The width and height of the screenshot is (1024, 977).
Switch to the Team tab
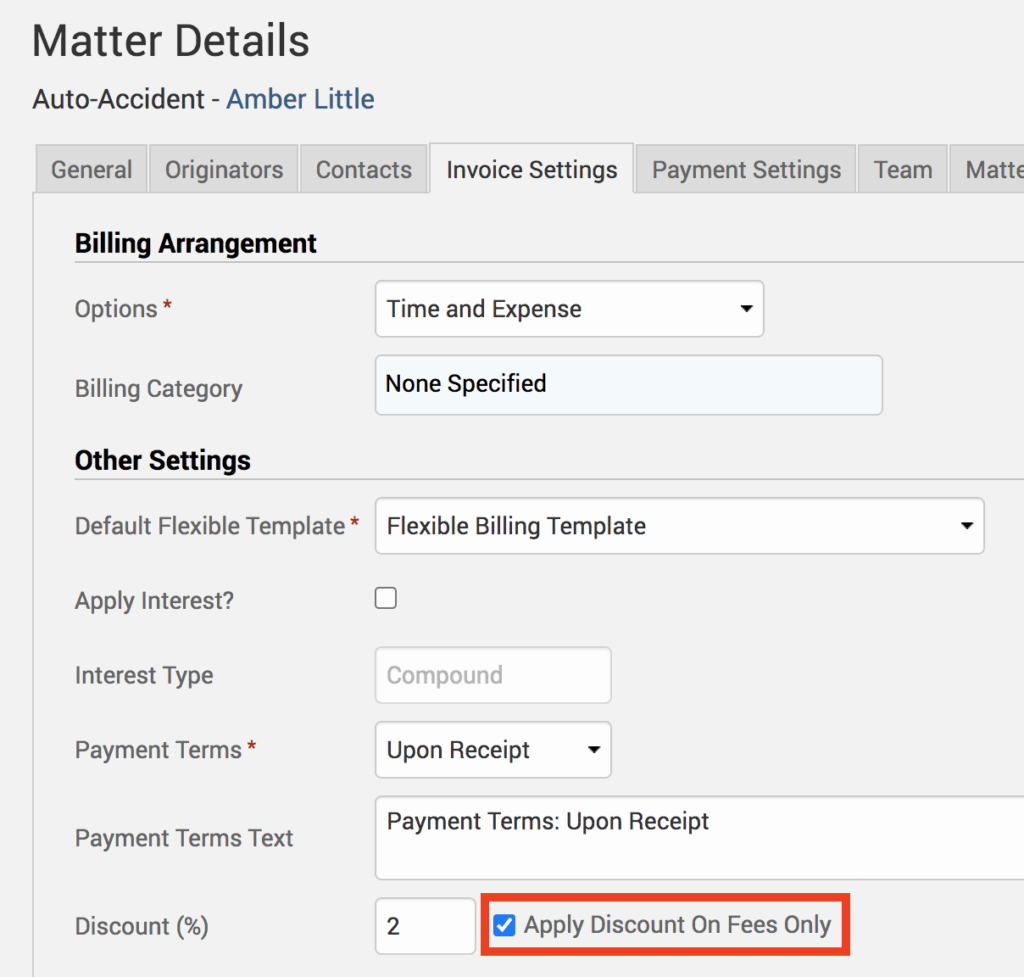click(902, 170)
